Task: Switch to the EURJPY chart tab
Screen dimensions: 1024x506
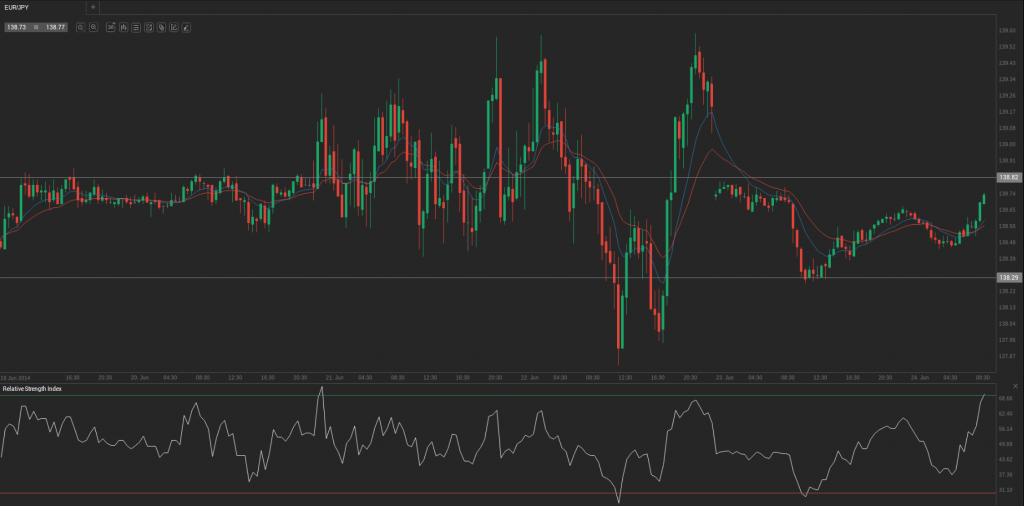Action: pyautogui.click(x=18, y=7)
